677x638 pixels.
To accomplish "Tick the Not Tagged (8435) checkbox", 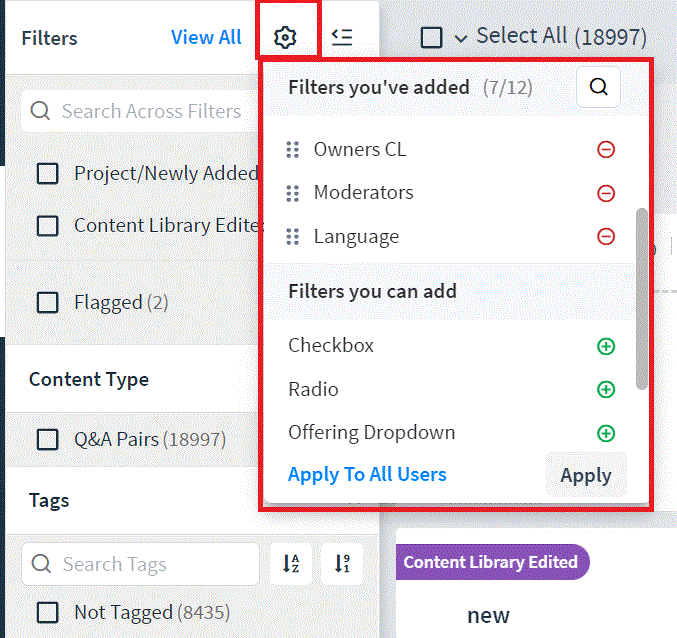I will coord(47,612).
